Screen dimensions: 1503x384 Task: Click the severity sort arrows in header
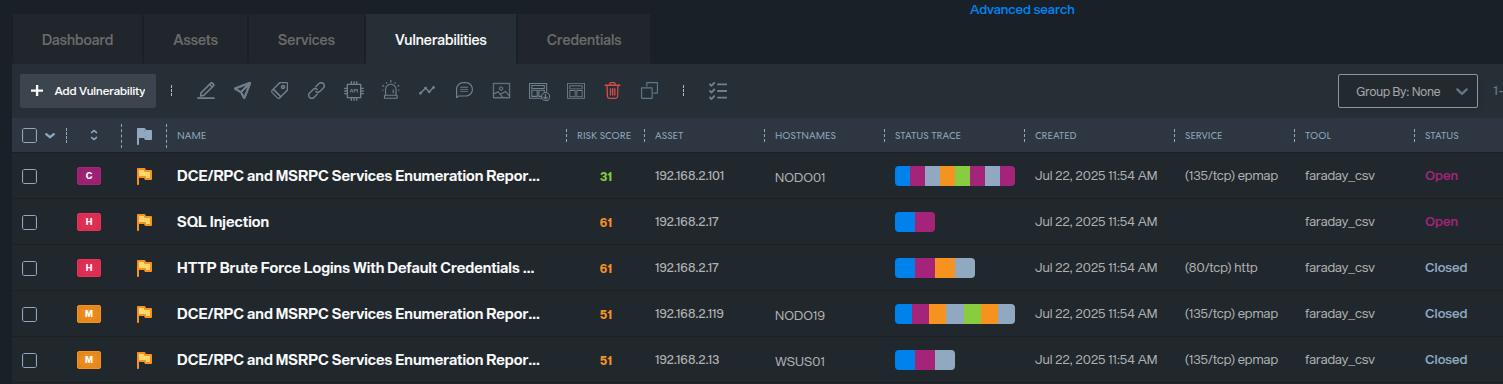coord(94,135)
